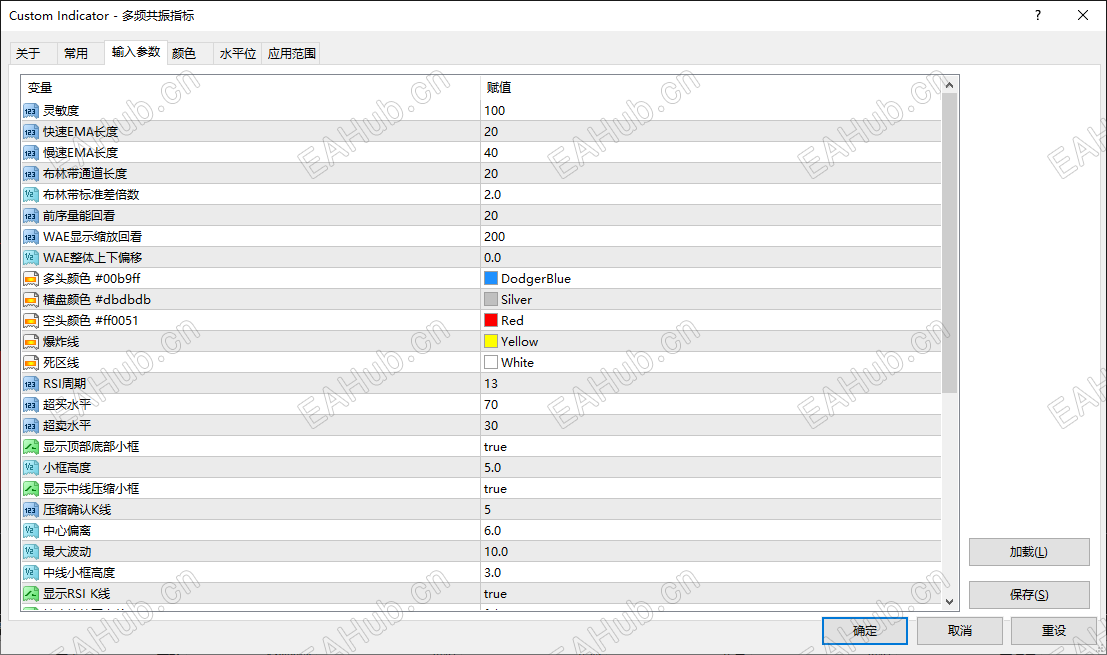Click the 小框高度 value 5.0

pos(493,468)
